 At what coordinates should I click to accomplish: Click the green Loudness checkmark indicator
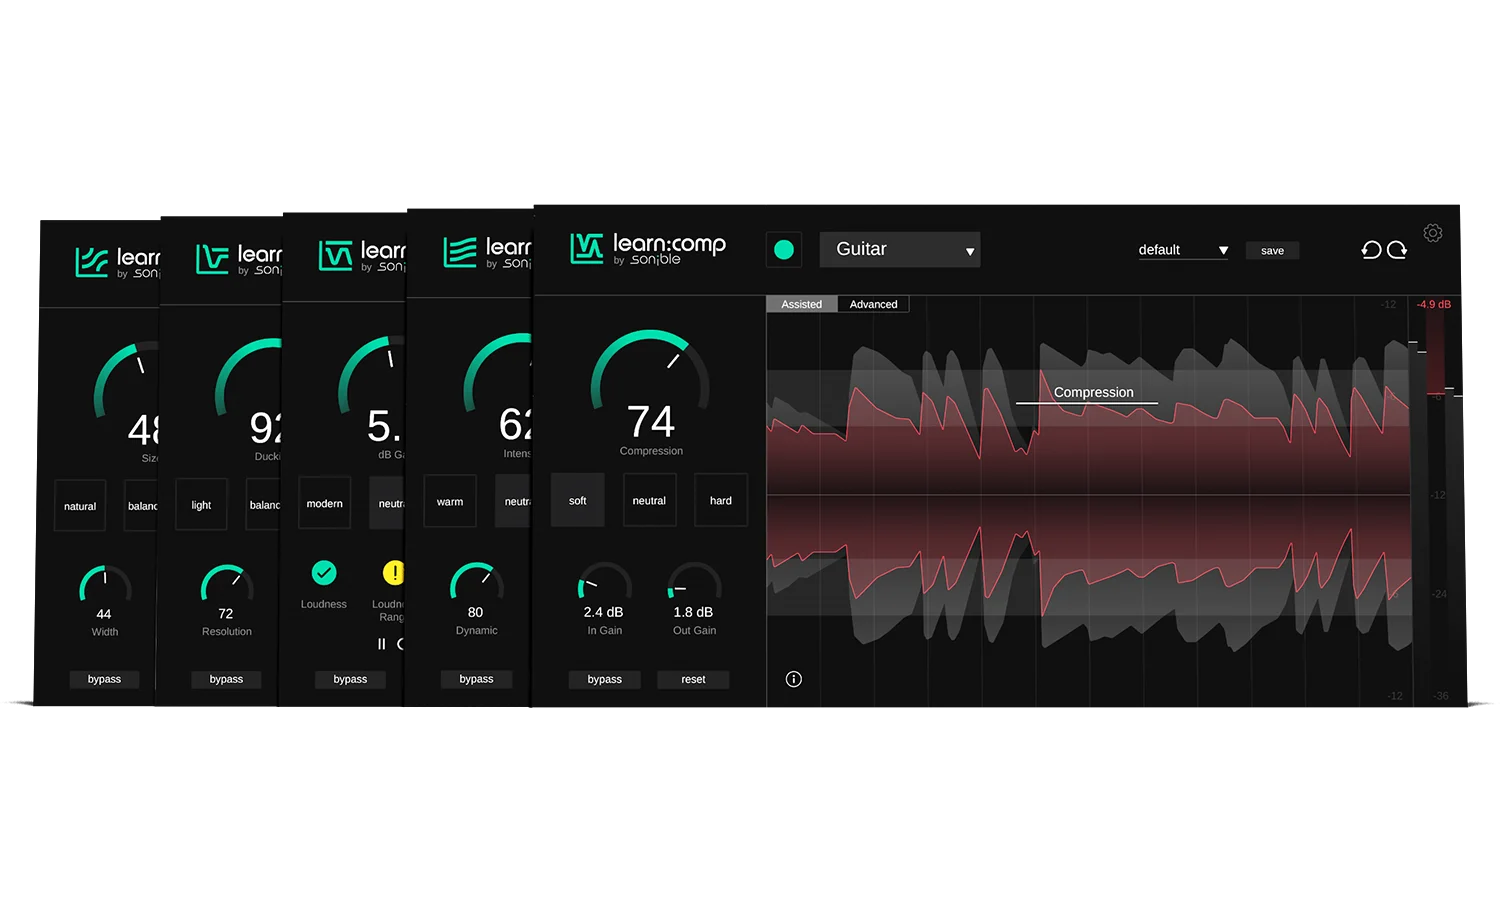pos(324,572)
